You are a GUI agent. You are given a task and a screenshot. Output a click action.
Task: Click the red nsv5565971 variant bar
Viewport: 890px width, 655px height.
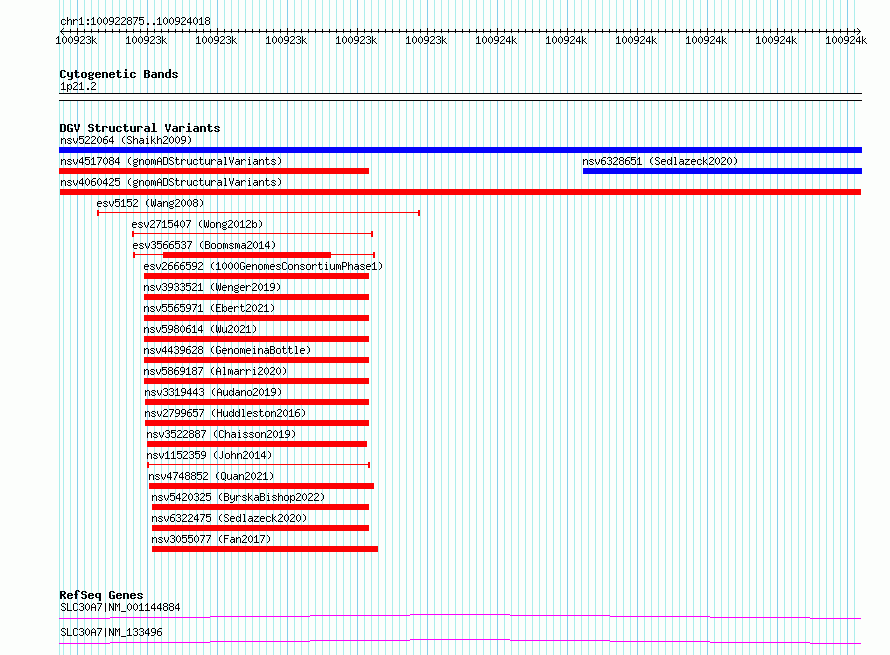coord(257,318)
